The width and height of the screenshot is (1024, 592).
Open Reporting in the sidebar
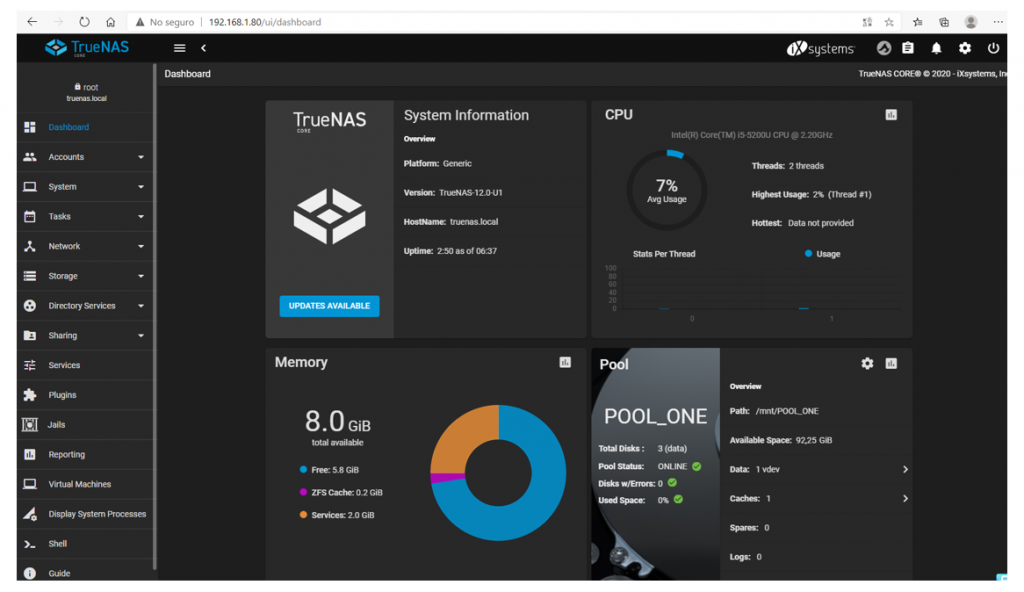coord(85,454)
